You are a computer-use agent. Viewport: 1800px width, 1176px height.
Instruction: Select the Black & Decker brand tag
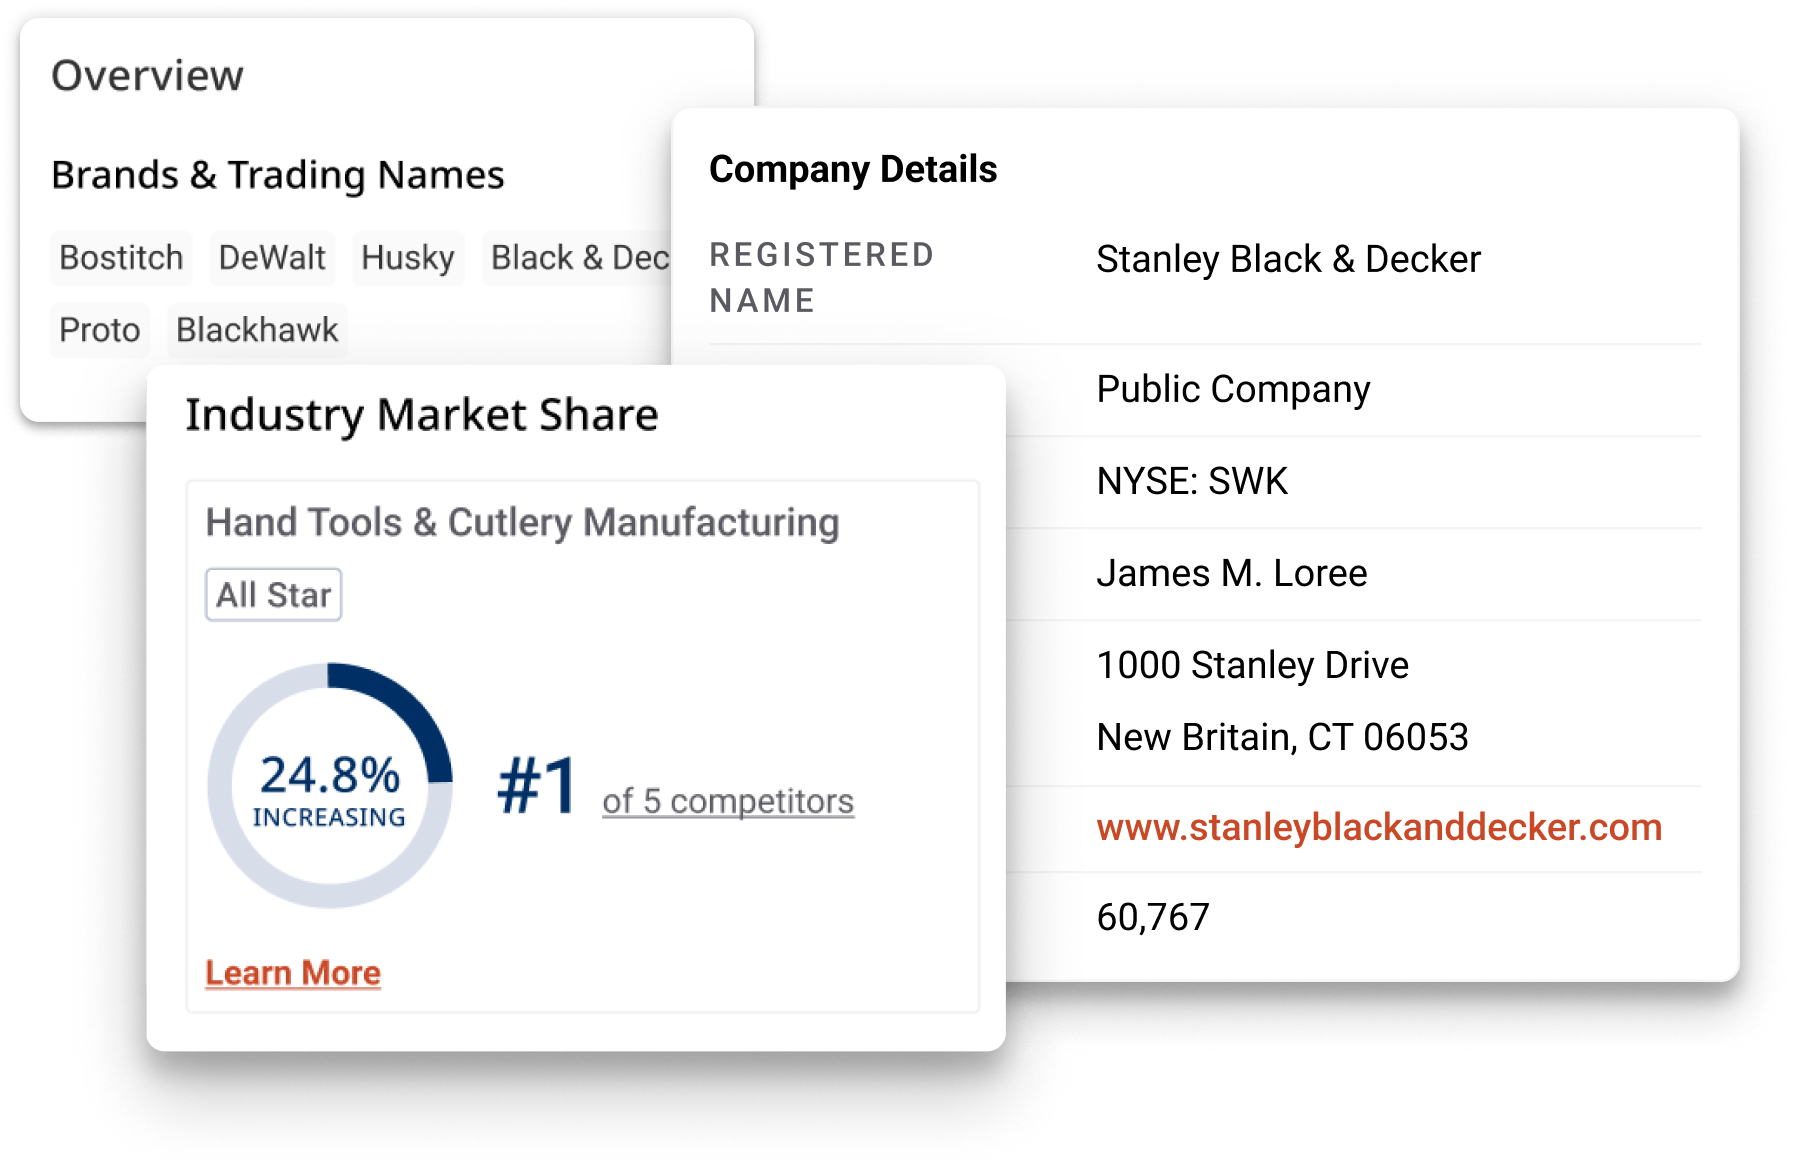click(x=578, y=258)
